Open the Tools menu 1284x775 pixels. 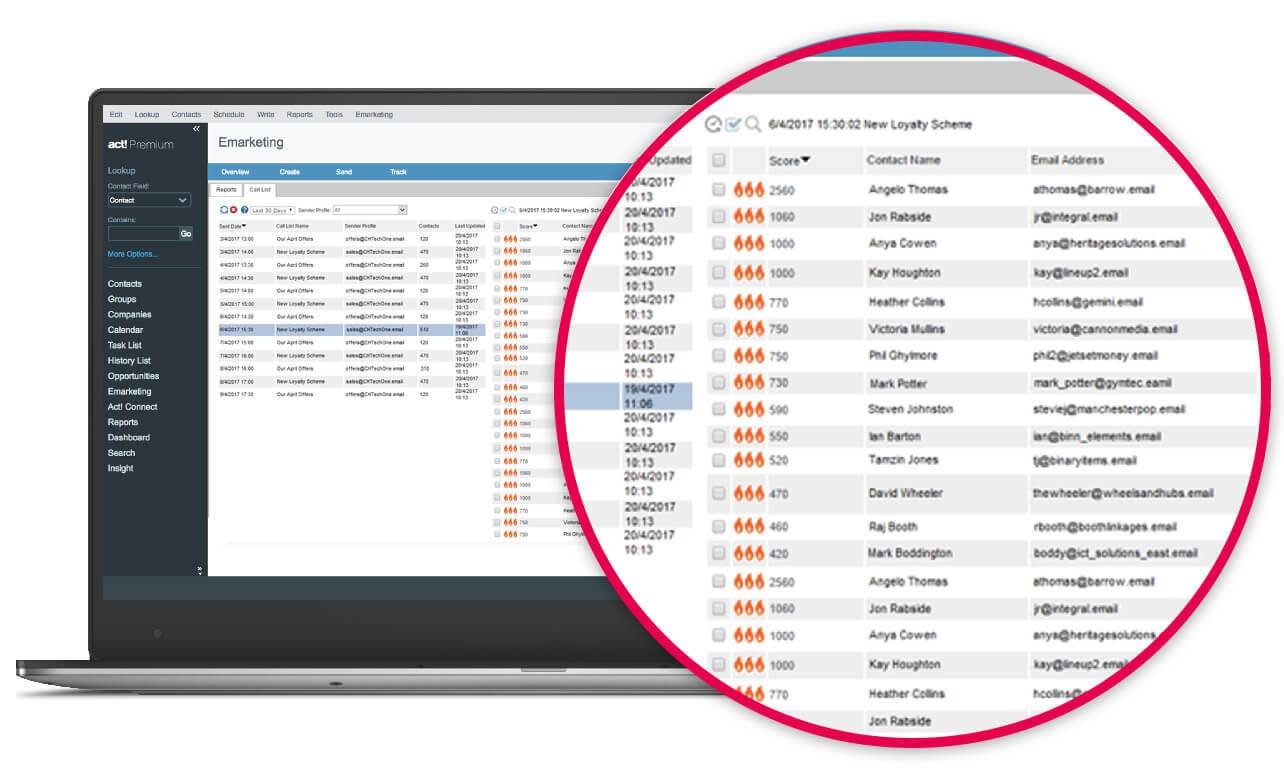(x=334, y=115)
